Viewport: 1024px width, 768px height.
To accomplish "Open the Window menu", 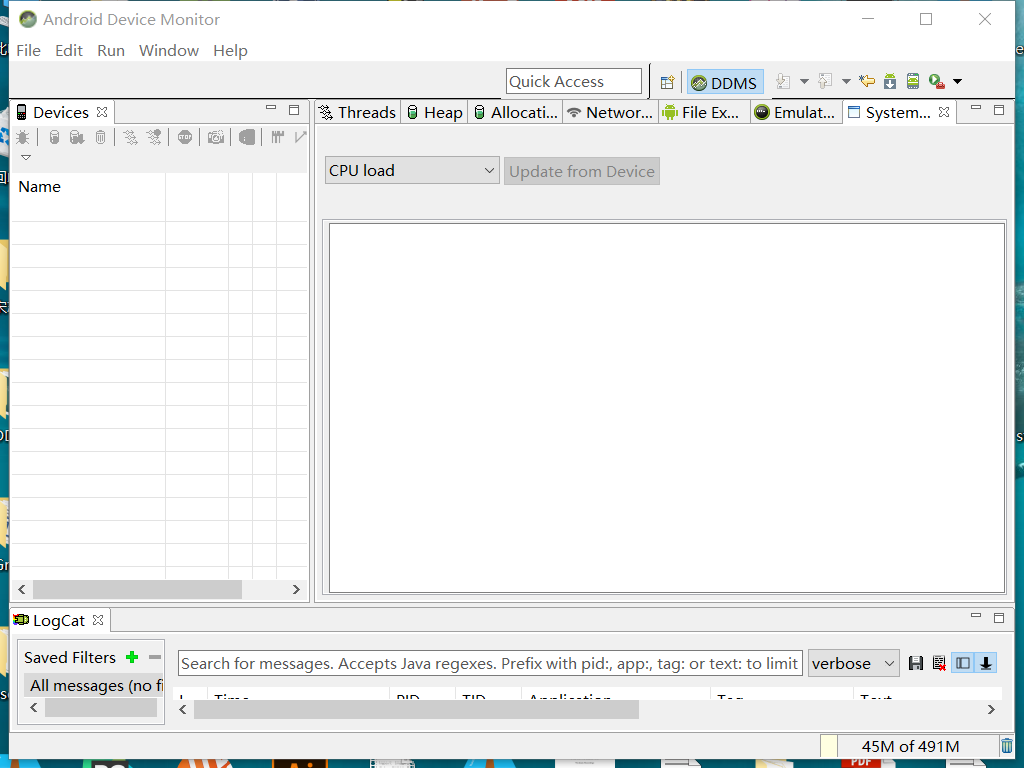I will (x=168, y=51).
